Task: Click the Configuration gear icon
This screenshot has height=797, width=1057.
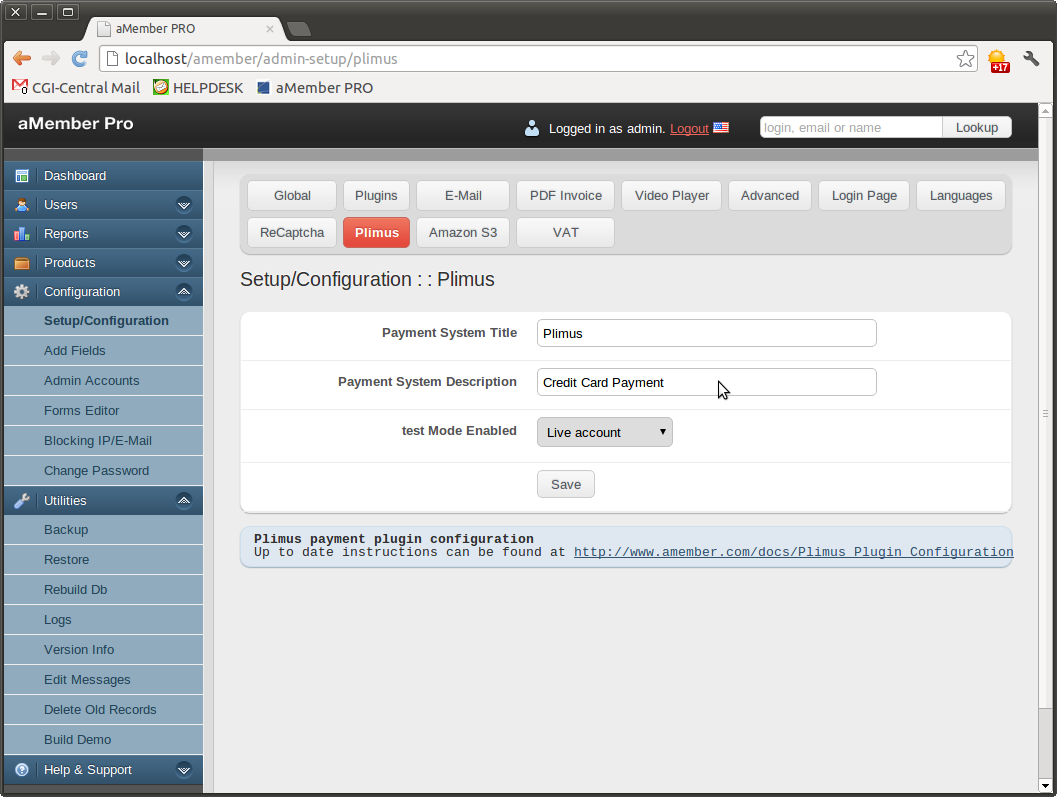Action: (x=21, y=292)
